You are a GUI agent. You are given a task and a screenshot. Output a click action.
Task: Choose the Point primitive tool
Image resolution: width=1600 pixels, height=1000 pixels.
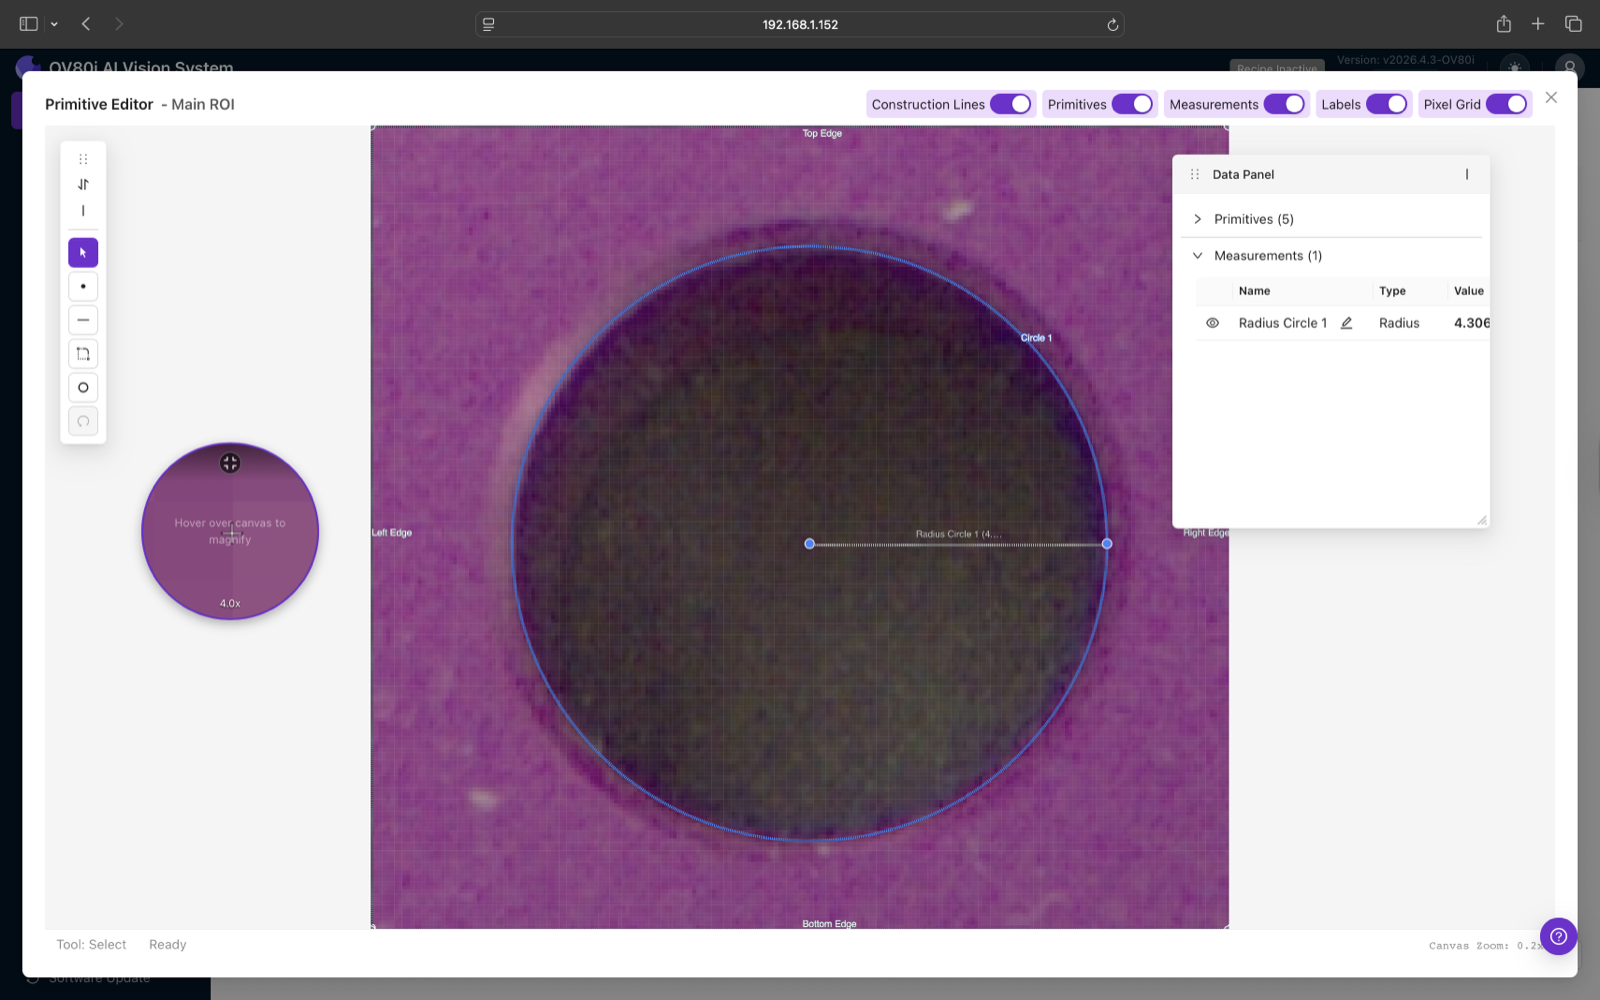[83, 287]
